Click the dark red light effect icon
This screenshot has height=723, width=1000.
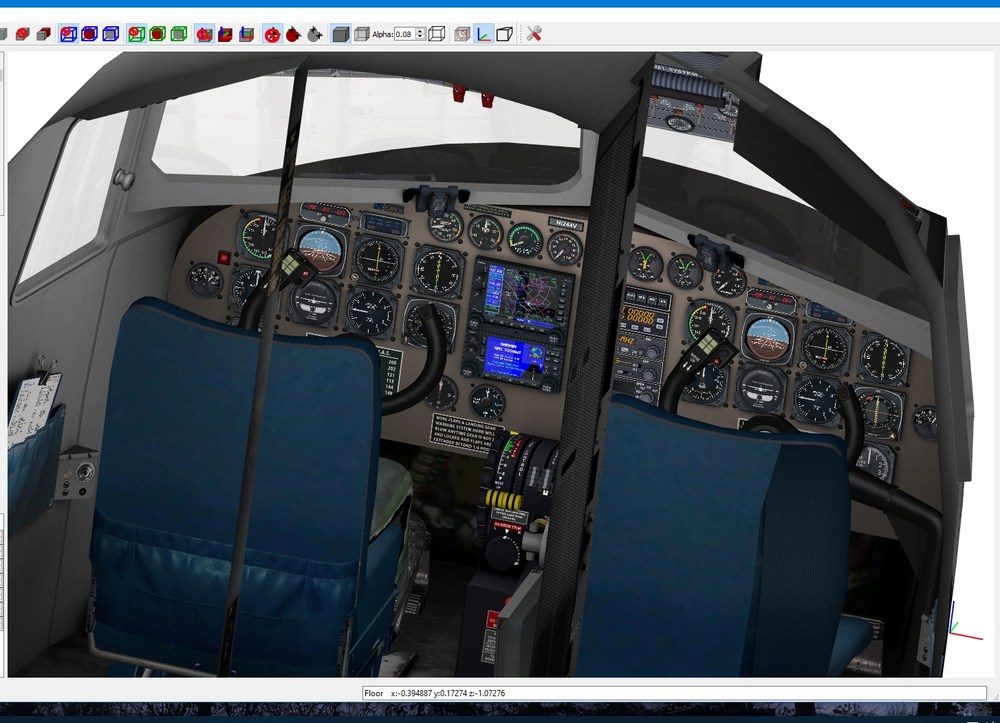click(293, 34)
